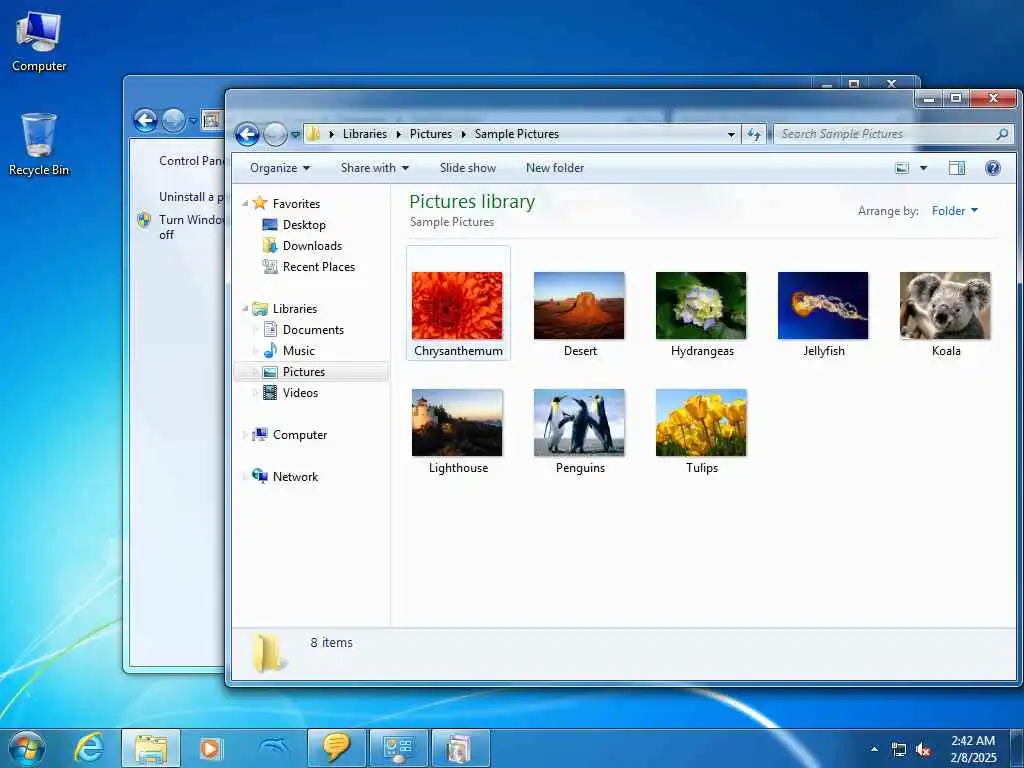The width and height of the screenshot is (1024, 768).
Task: Open the Videos library
Action: click(300, 392)
